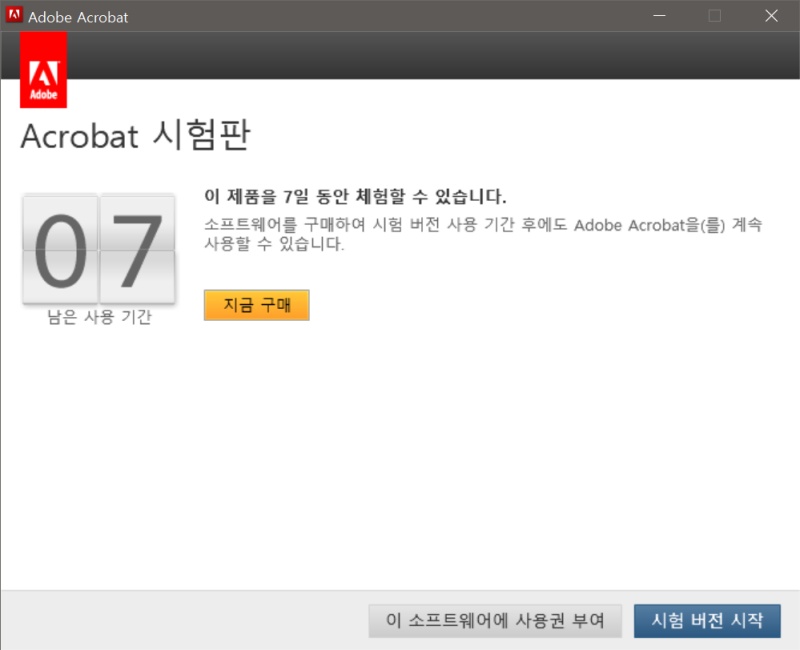Click the disabled maximize button
This screenshot has width=800, height=650.
(x=716, y=16)
